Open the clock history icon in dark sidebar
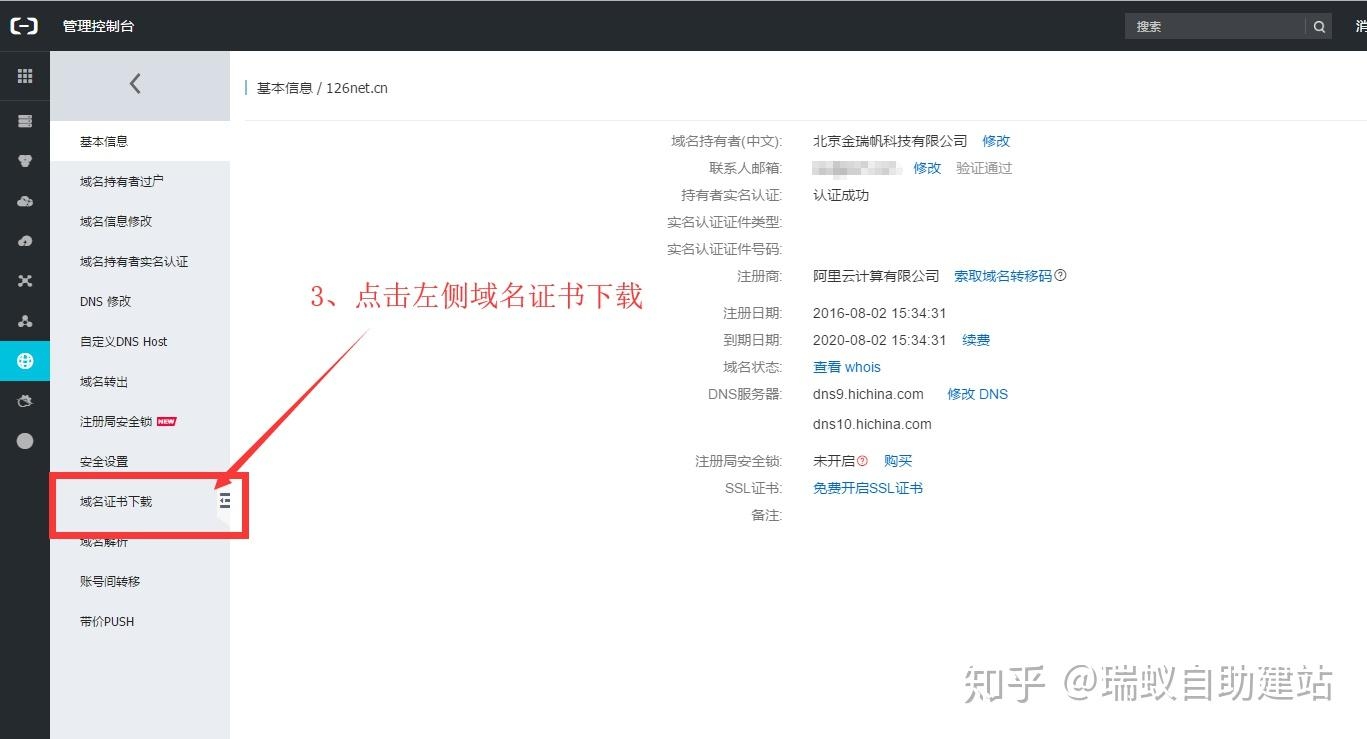 pyautogui.click(x=25, y=400)
